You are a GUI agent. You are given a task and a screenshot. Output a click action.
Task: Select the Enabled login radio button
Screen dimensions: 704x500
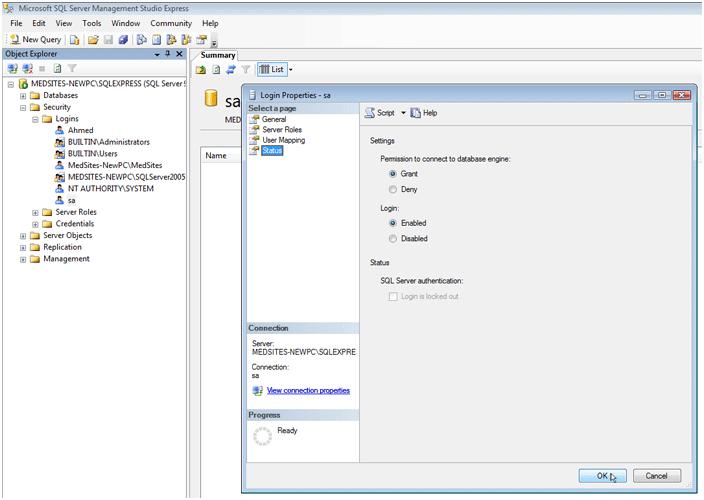(x=393, y=223)
